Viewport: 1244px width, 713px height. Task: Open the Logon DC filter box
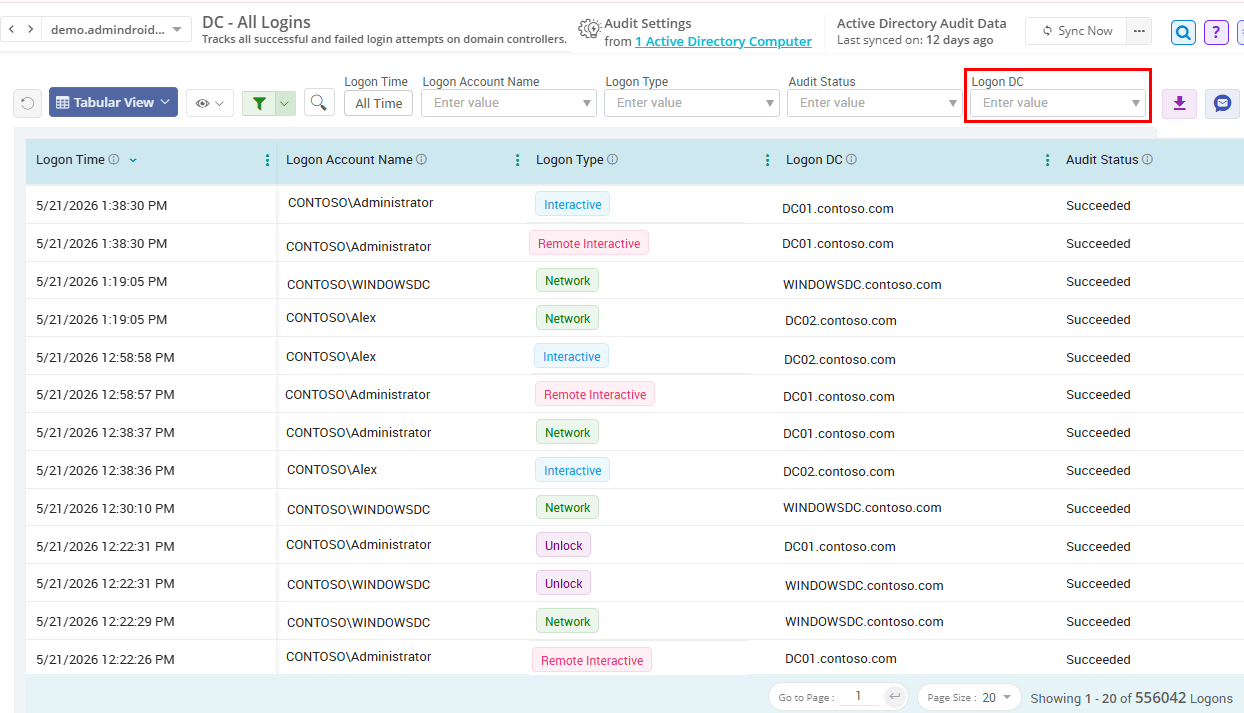pyautogui.click(x=1058, y=103)
